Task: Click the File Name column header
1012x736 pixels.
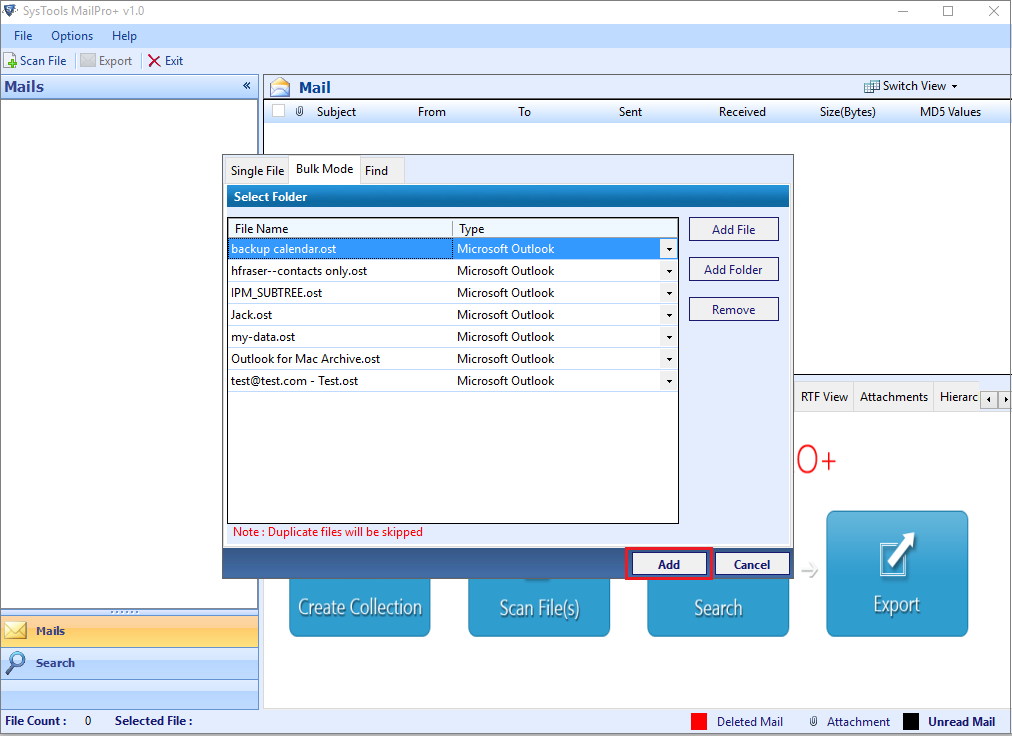Action: pyautogui.click(x=340, y=229)
